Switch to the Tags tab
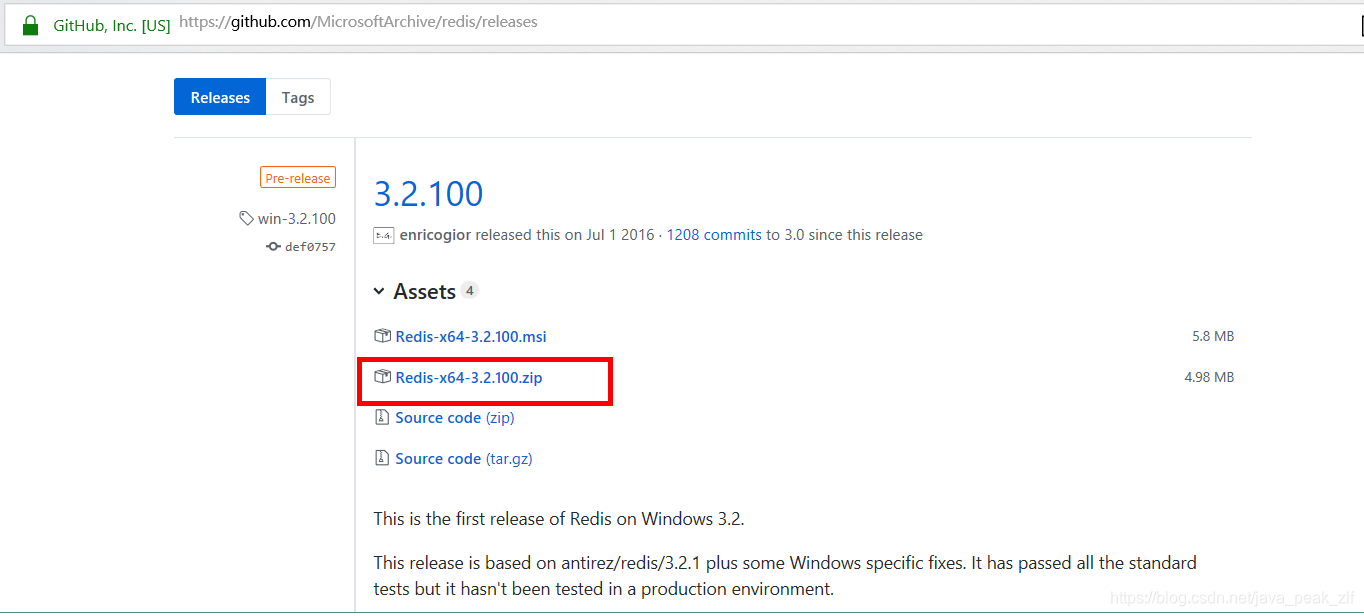The height and width of the screenshot is (616, 1364). (x=298, y=97)
